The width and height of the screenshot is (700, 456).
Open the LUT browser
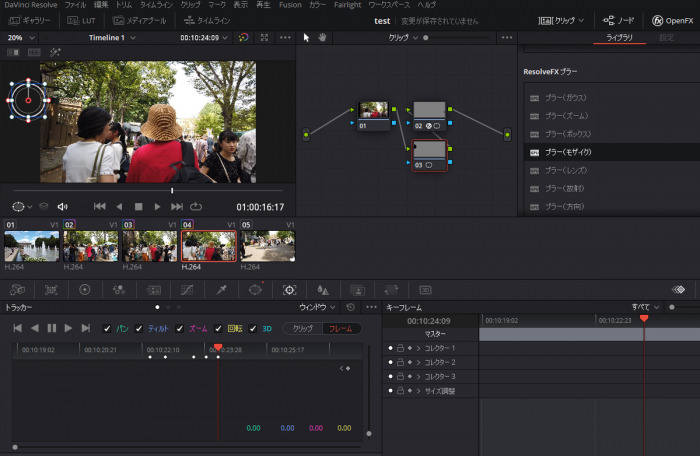(x=81, y=21)
